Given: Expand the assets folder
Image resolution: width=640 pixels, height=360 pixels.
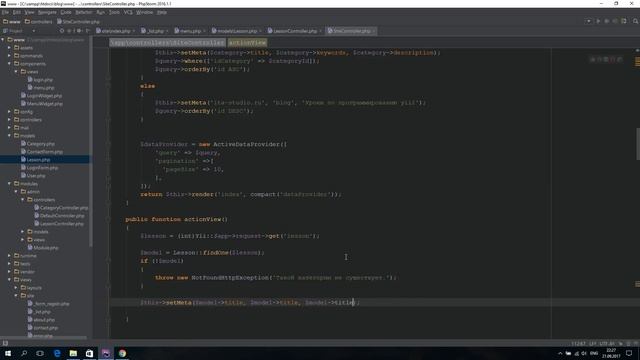Looking at the screenshot, I should [x=9, y=48].
